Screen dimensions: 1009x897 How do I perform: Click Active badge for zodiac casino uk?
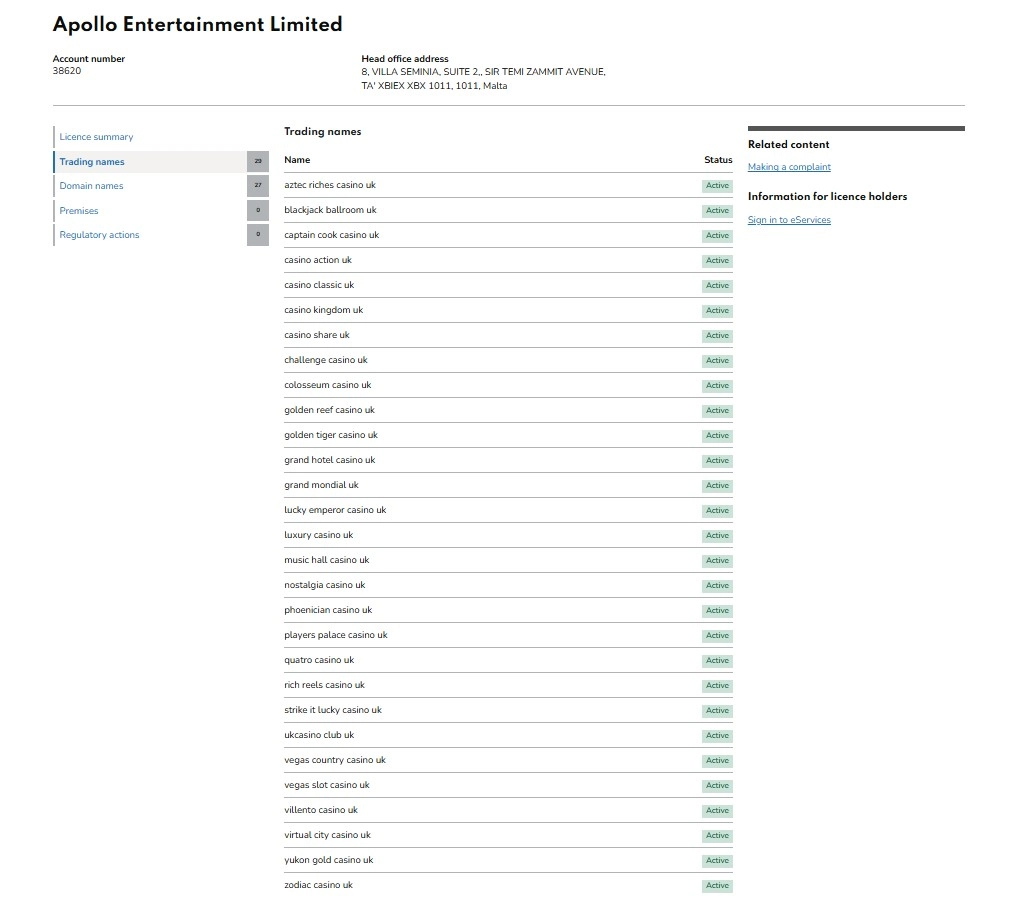point(717,886)
